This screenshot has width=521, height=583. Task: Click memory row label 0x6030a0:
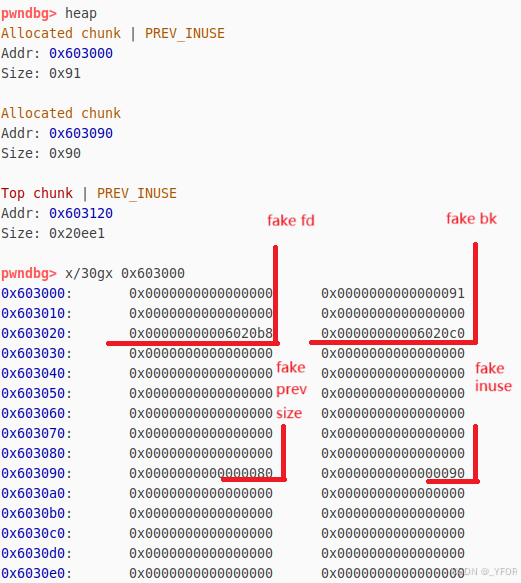pyautogui.click(x=36, y=493)
